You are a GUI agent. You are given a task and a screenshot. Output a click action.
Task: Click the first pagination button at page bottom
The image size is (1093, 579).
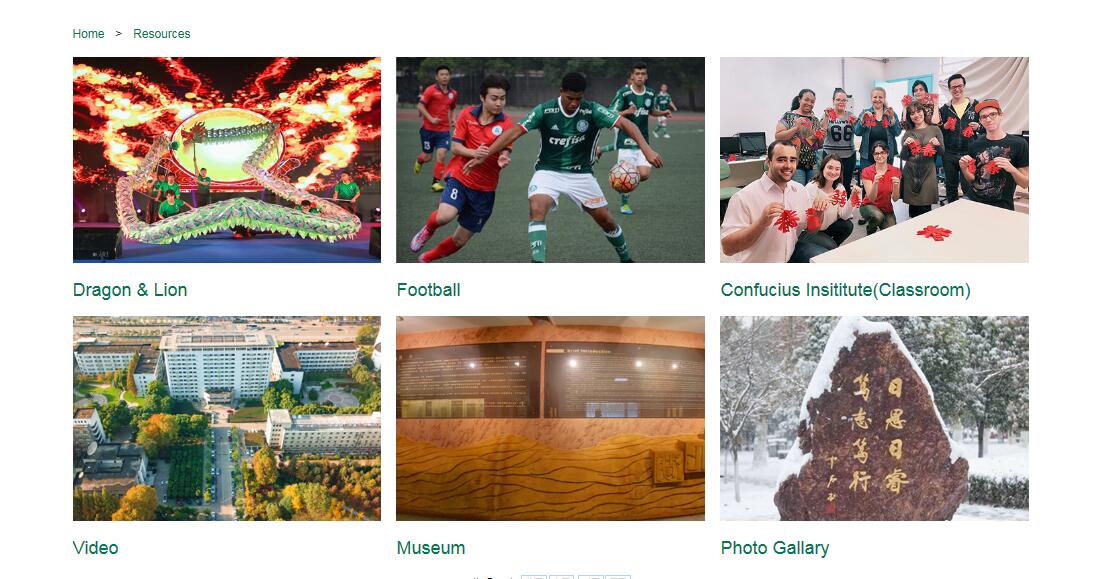click(x=534, y=577)
